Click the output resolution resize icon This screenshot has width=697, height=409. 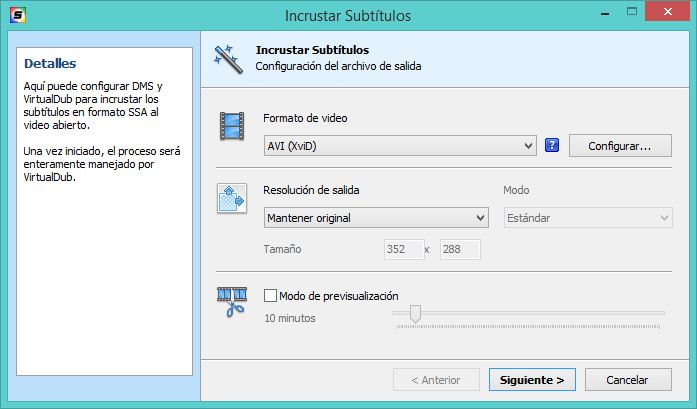pyautogui.click(x=232, y=198)
